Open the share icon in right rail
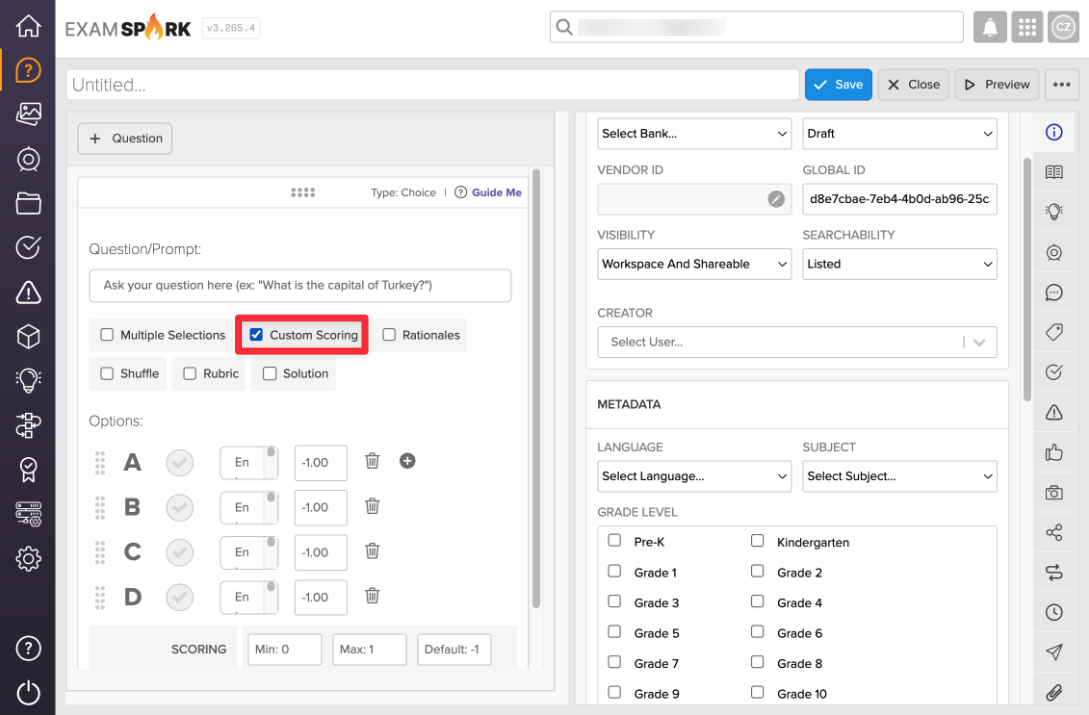Screen dimensions: 1089x715 [1054, 532]
